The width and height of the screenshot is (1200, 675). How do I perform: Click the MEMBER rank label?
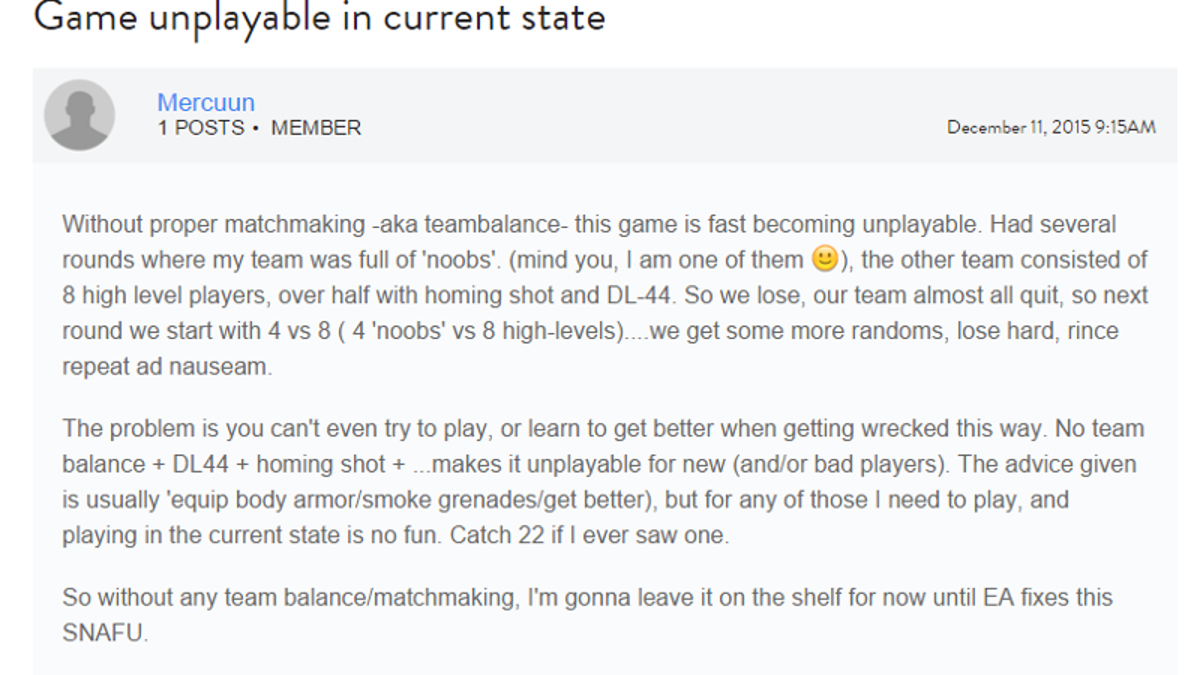[316, 128]
